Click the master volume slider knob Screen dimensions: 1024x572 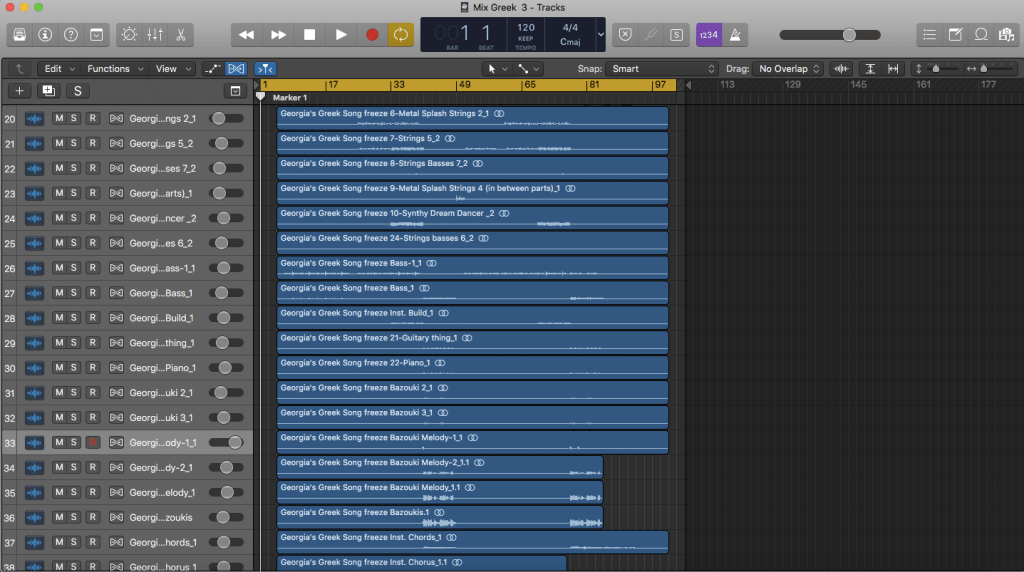pyautogui.click(x=849, y=35)
